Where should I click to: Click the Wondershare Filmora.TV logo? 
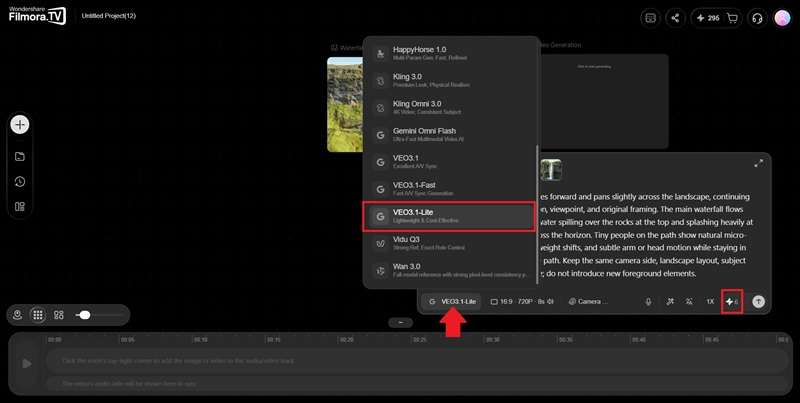[x=37, y=16]
